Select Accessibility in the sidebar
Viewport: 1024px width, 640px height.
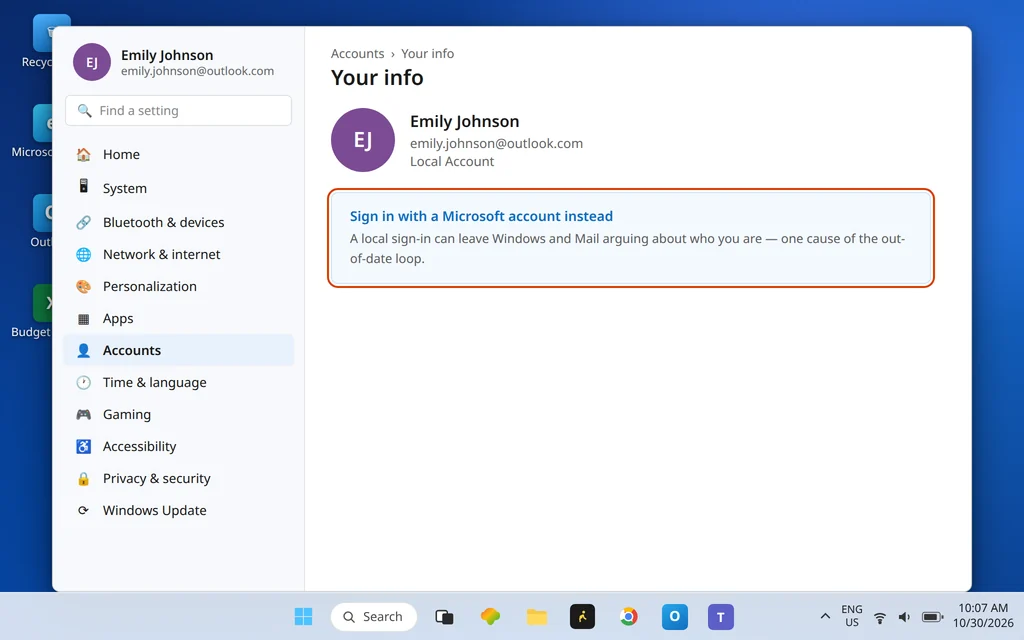coord(178,447)
